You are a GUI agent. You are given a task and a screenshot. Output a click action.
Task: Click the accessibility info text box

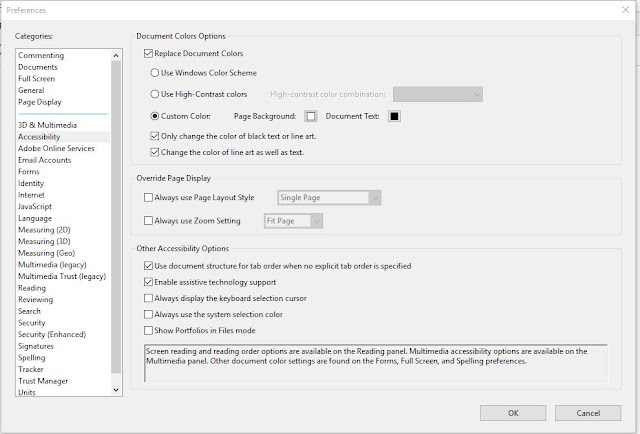pos(376,363)
